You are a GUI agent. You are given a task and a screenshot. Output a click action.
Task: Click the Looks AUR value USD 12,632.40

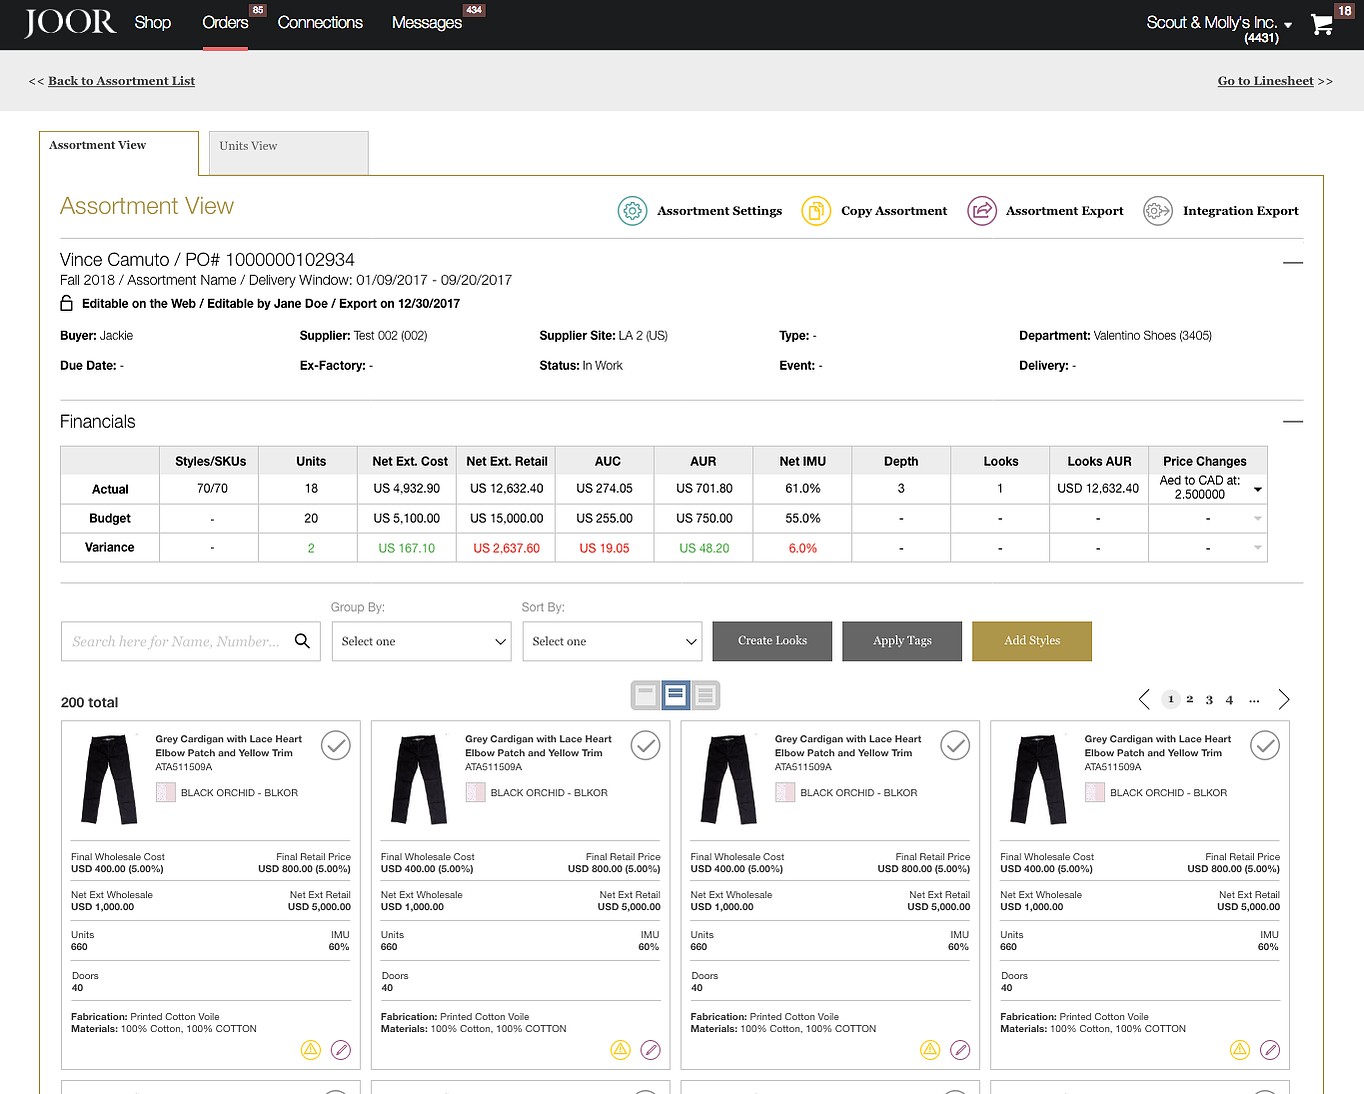pyautogui.click(x=1098, y=489)
